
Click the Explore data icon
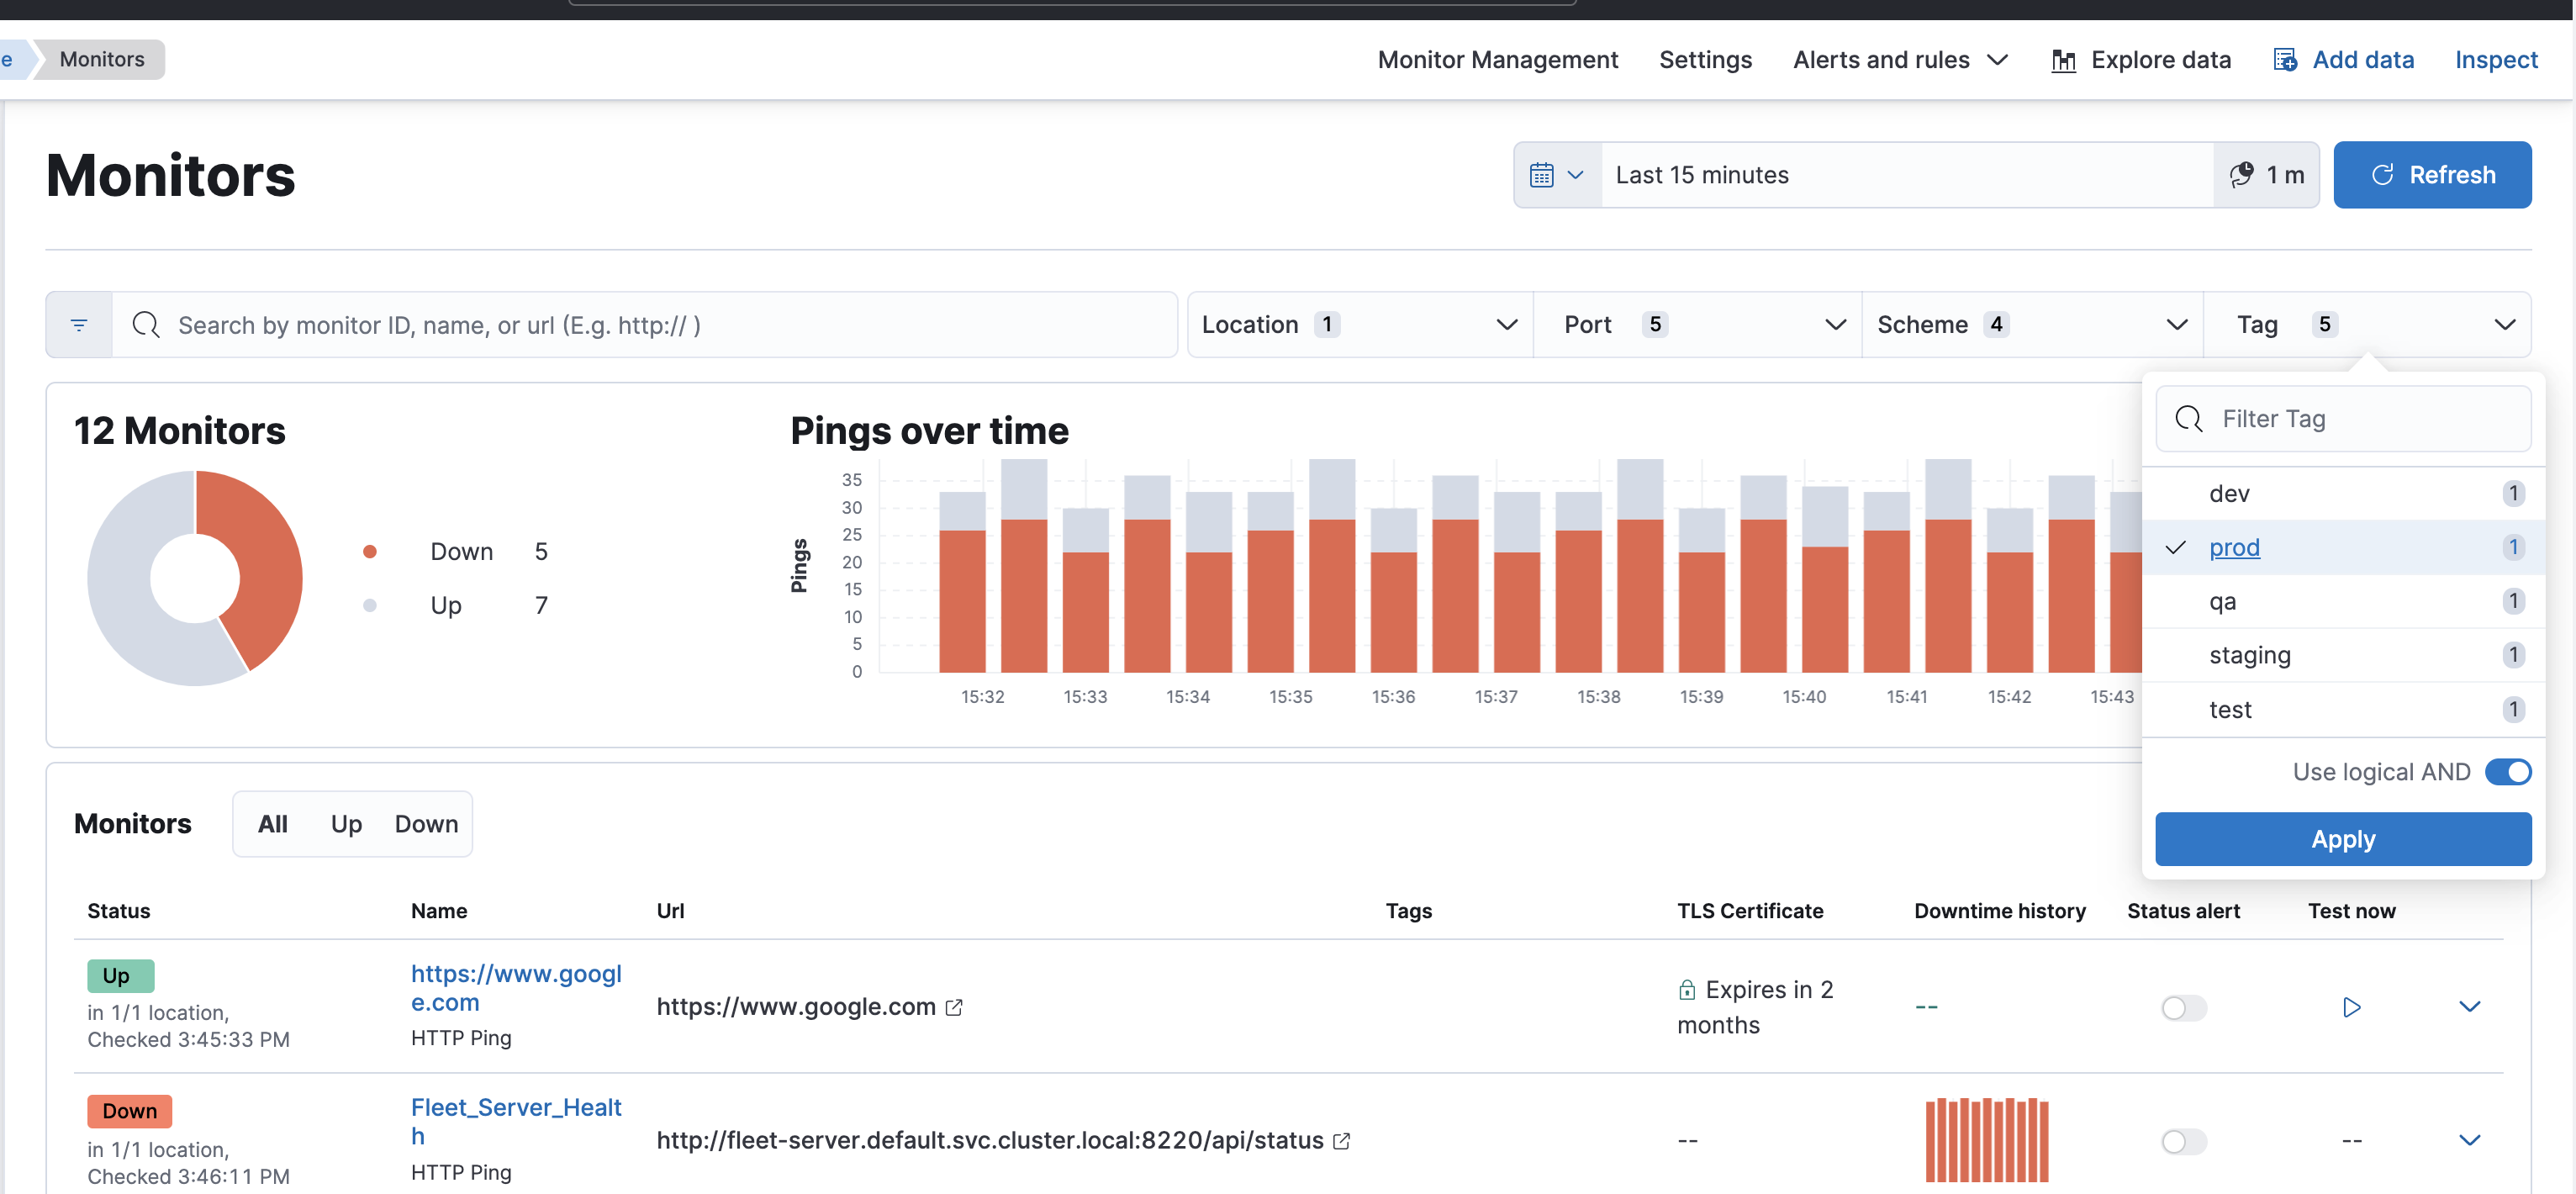point(2064,59)
